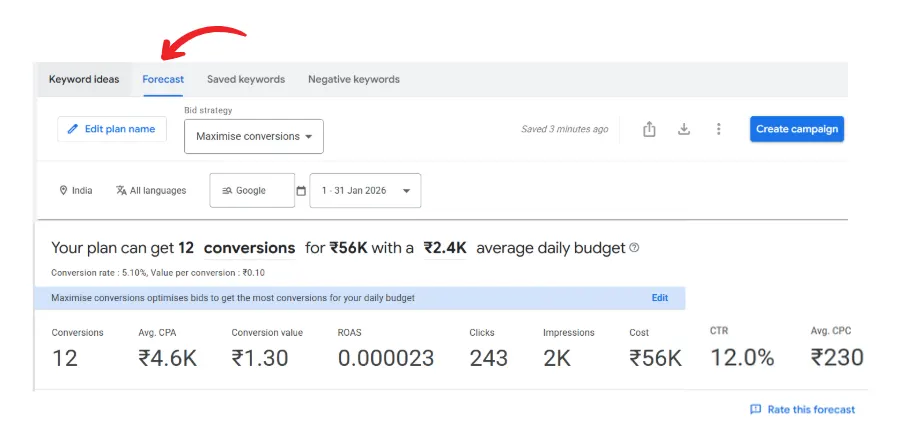Open the Saved keywords tab
The width and height of the screenshot is (901, 439).
pos(246,79)
